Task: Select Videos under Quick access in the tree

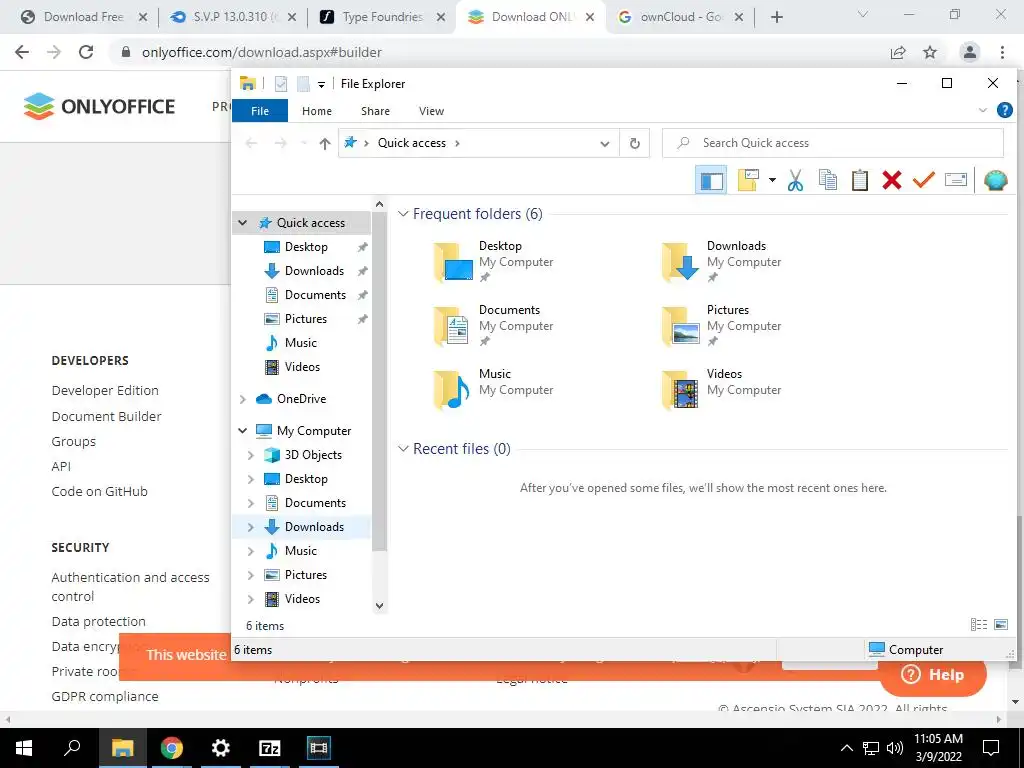Action: 301,367
